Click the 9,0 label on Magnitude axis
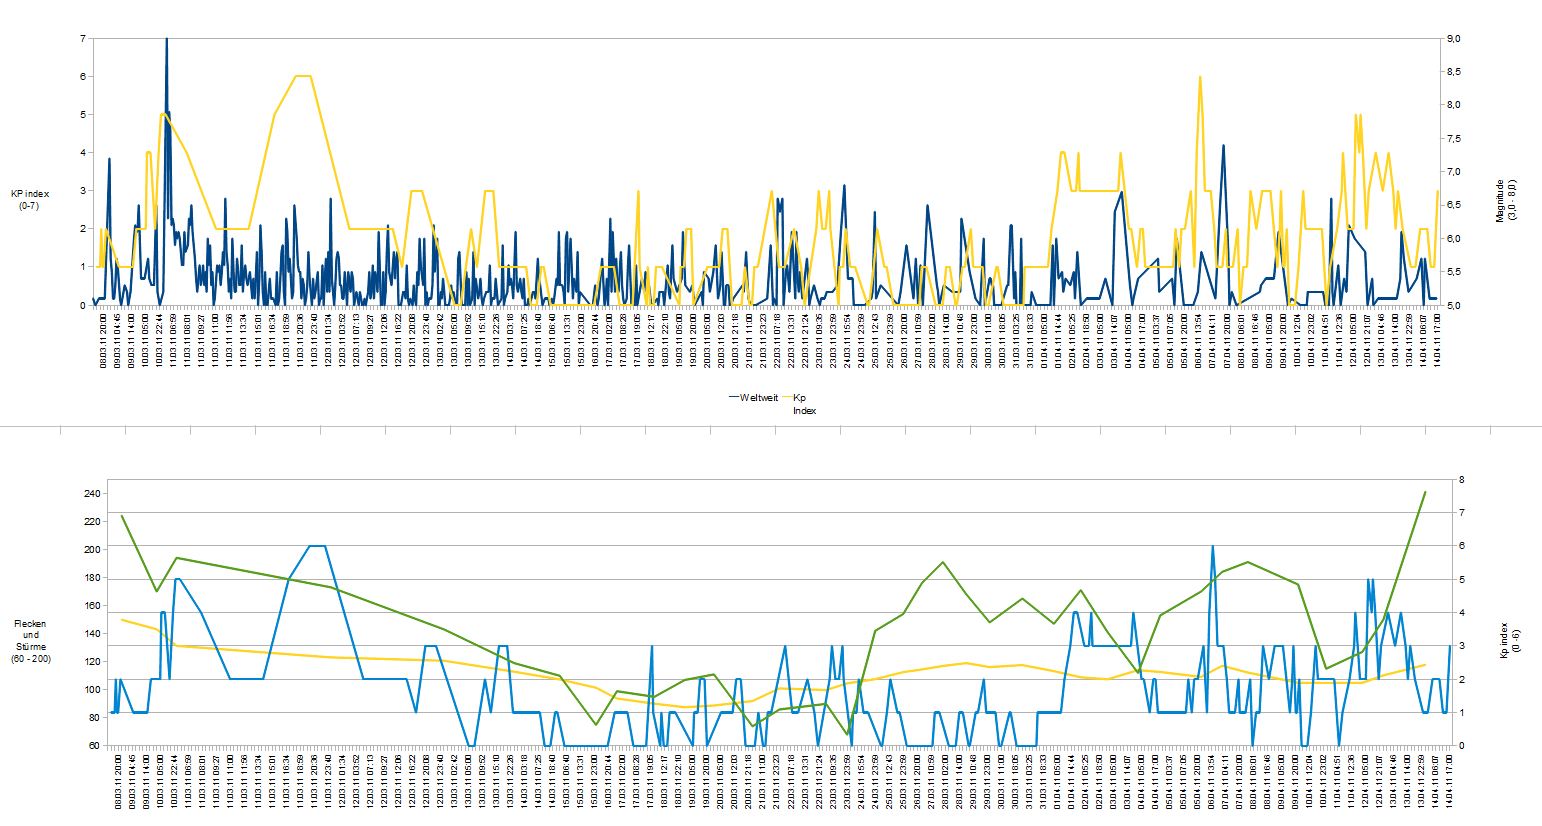The width and height of the screenshot is (1542, 826). coord(1452,38)
